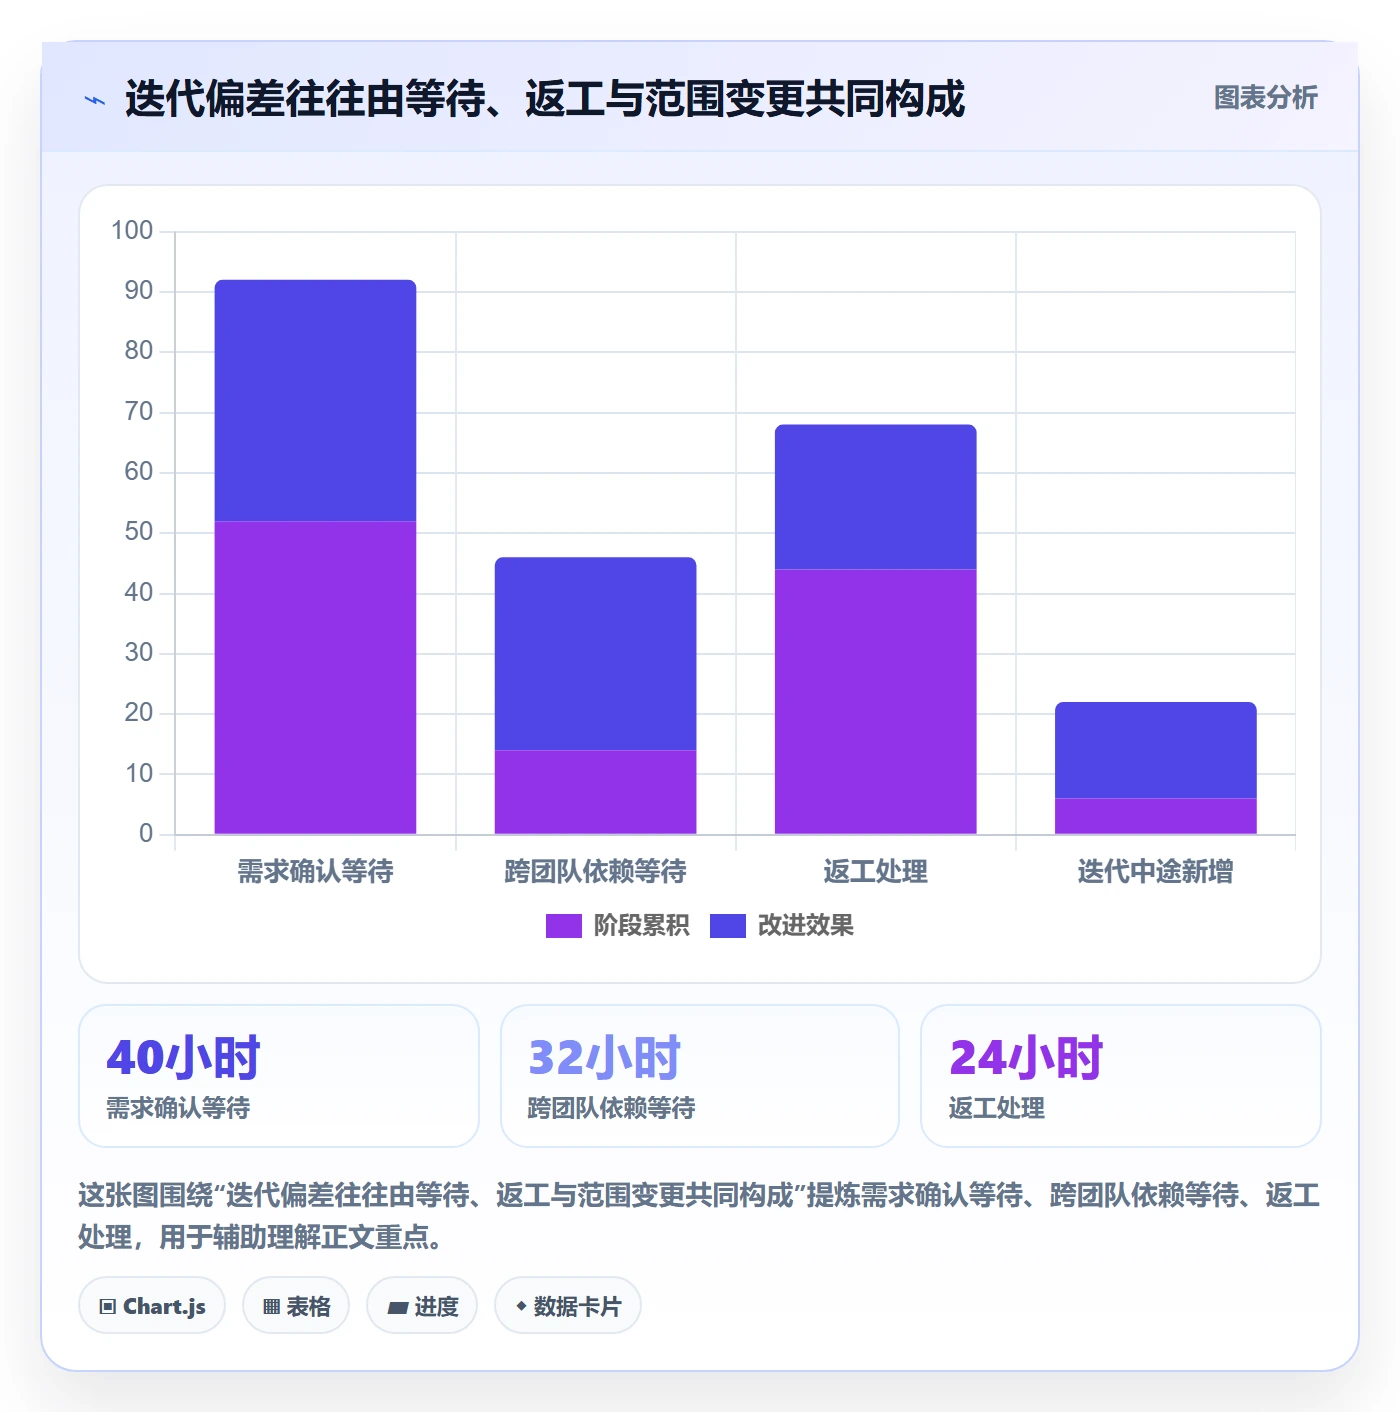The image size is (1400, 1412).
Task: Click the 改进效果 legend text
Action: (805, 926)
